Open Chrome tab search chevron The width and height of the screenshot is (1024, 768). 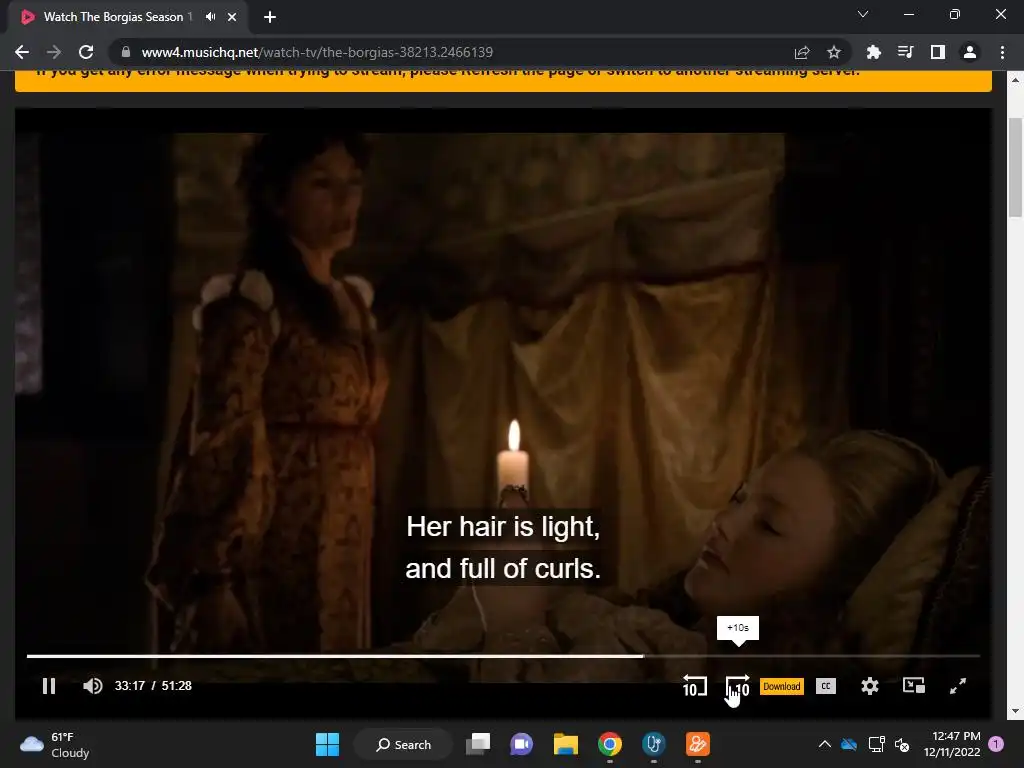[863, 14]
